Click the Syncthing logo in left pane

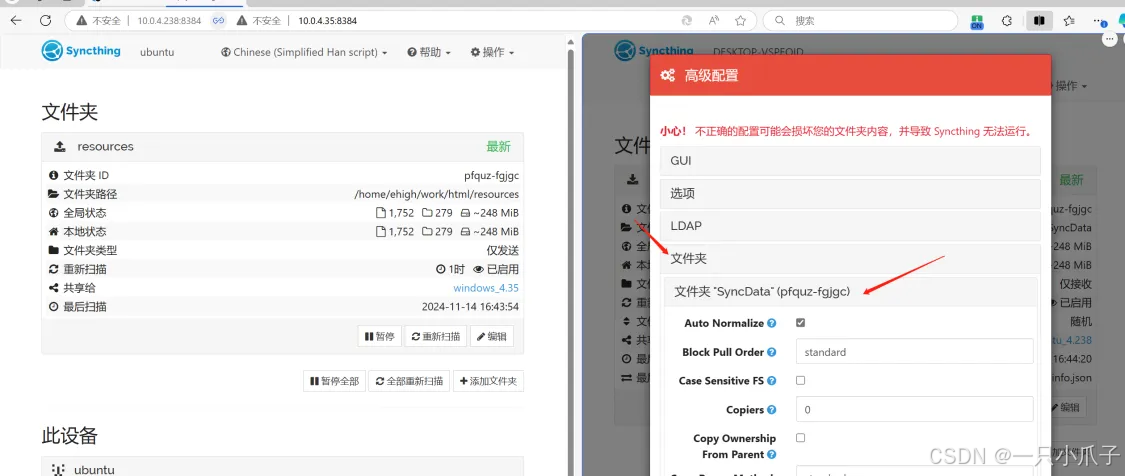click(x=81, y=51)
